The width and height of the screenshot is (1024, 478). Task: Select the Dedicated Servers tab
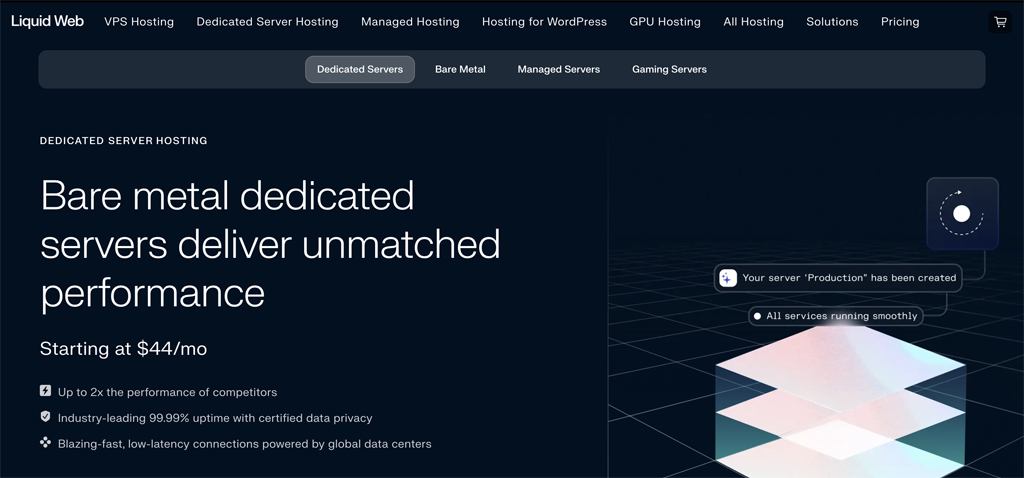point(360,70)
